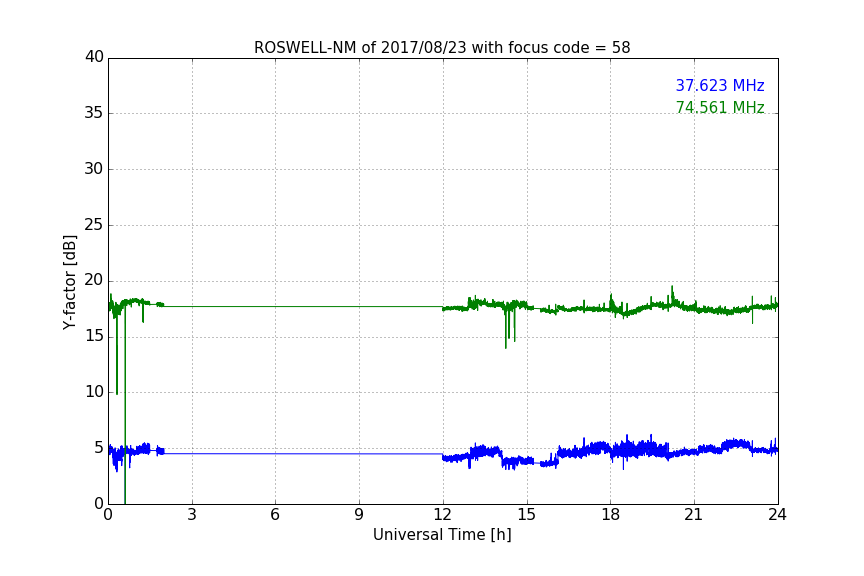The width and height of the screenshot is (864, 576).
Task: Click x-axis tick label 24
Action: 777,515
